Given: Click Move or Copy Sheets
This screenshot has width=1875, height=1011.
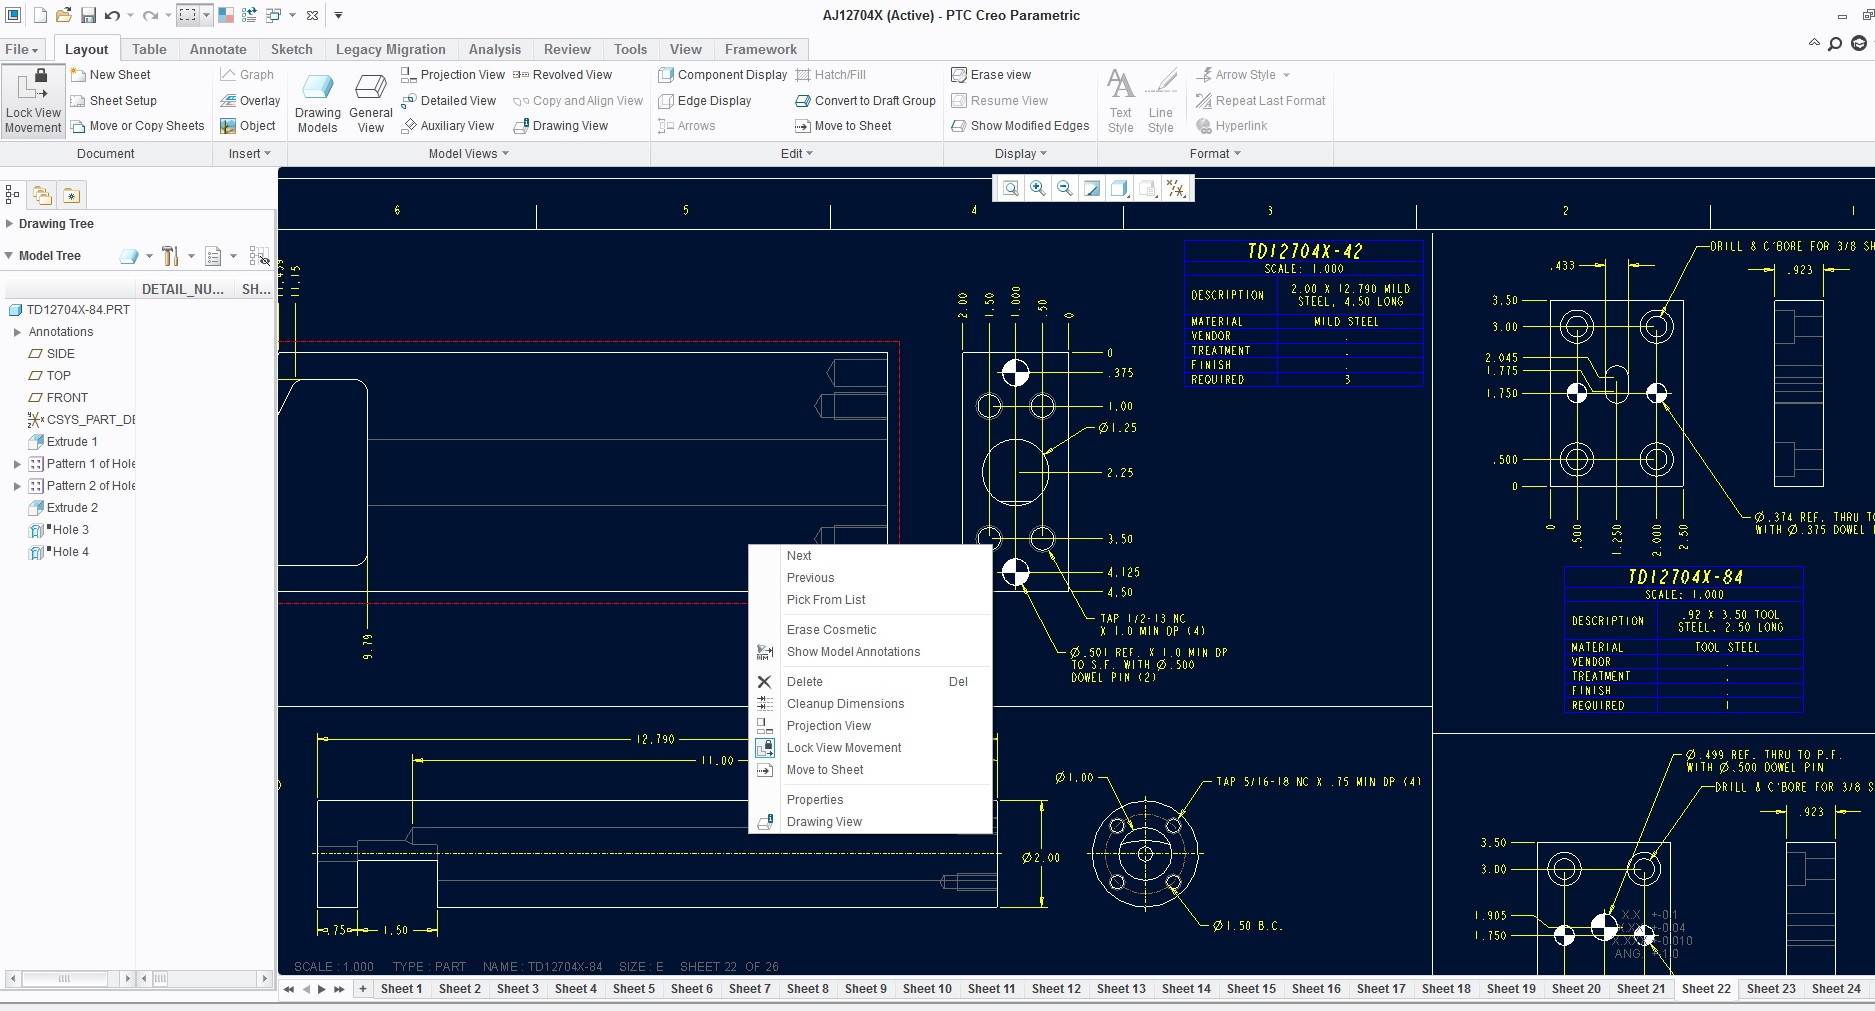Looking at the screenshot, I should (x=137, y=126).
